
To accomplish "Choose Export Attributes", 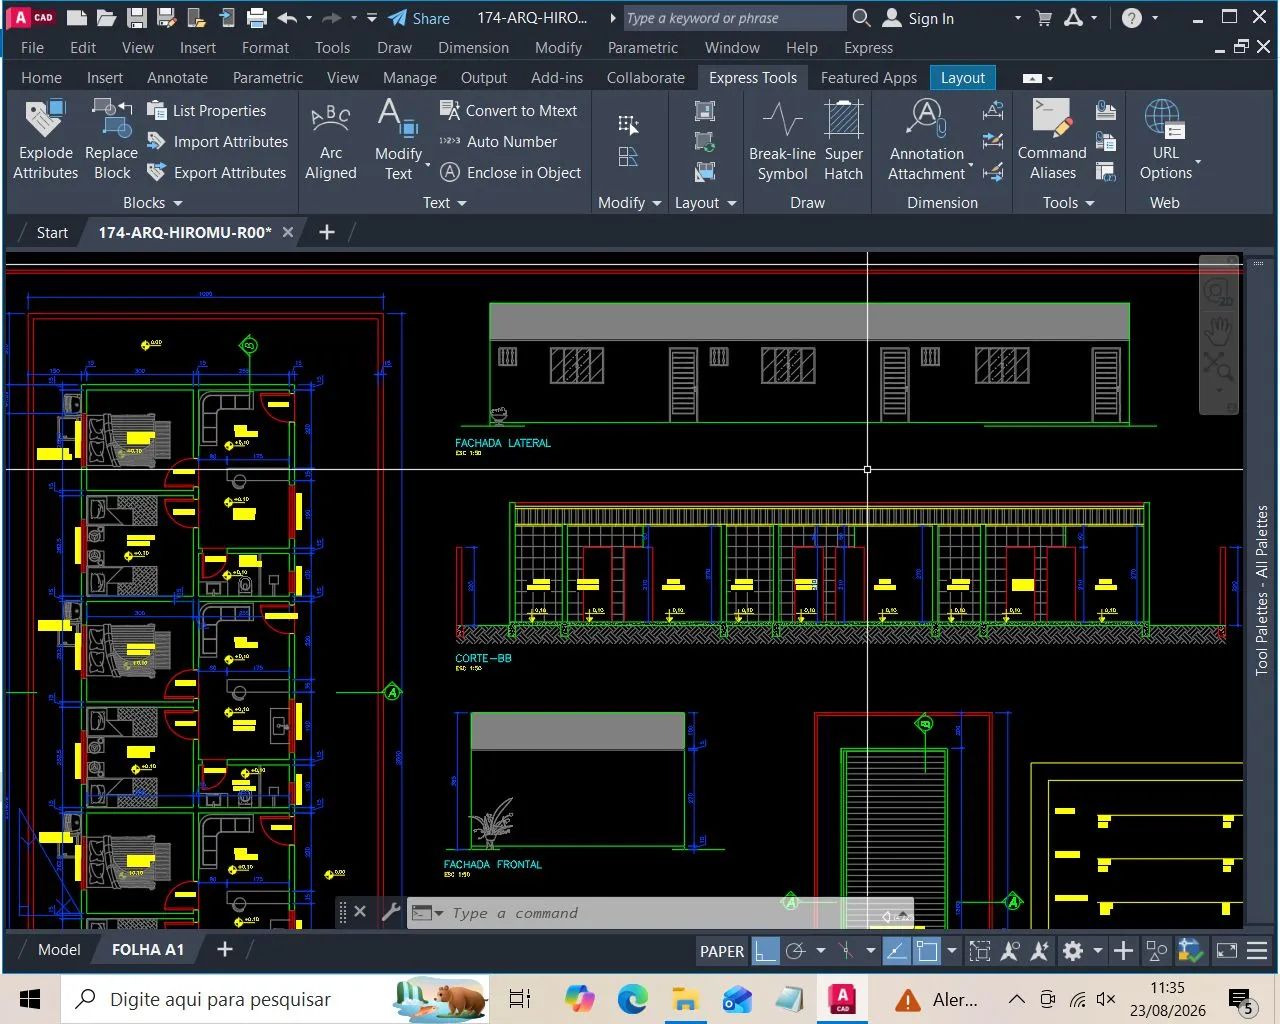I will [217, 173].
